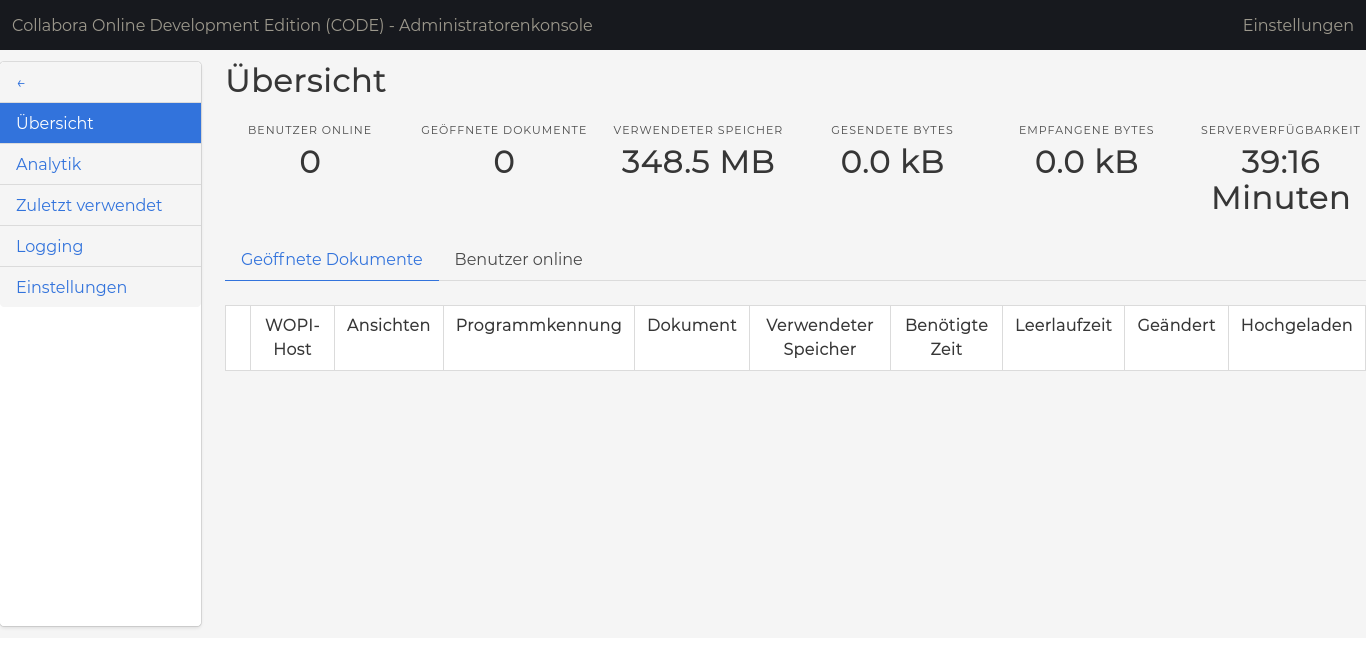
Task: Click the Ansichten column header
Action: [388, 326]
